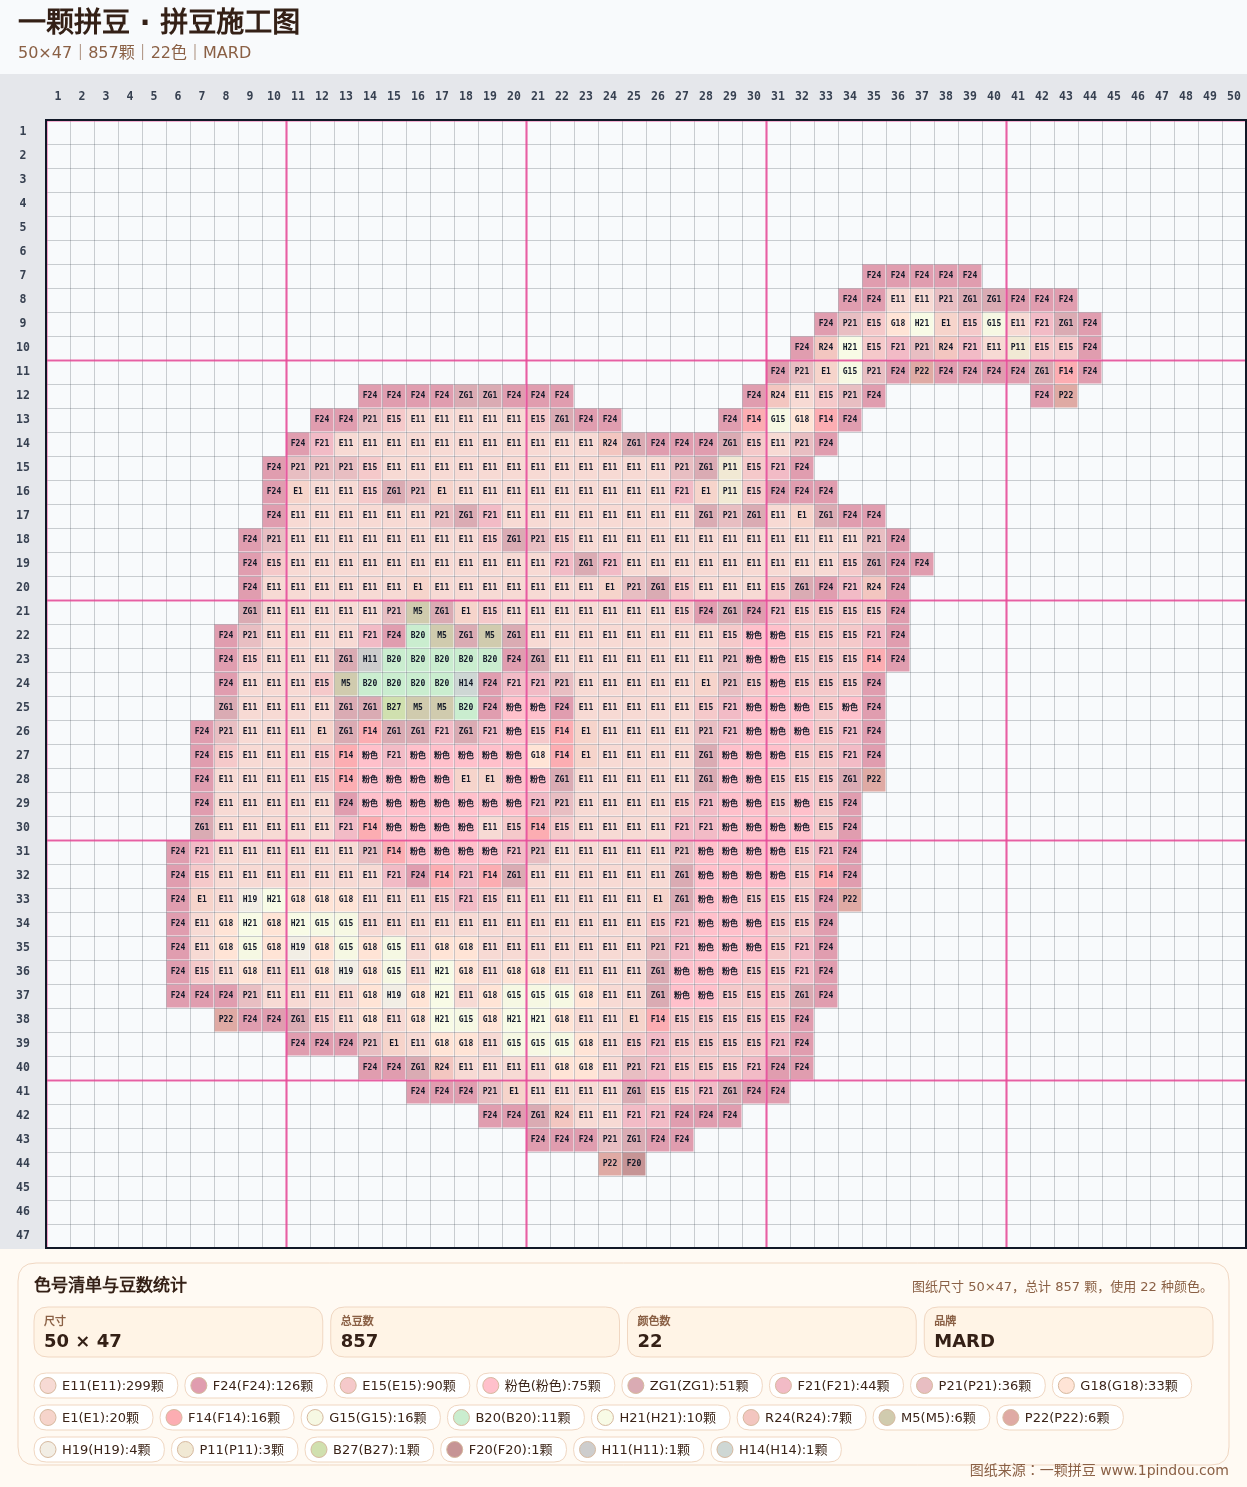
Task: Click the F21 swatch in legend
Action: click(783, 1386)
